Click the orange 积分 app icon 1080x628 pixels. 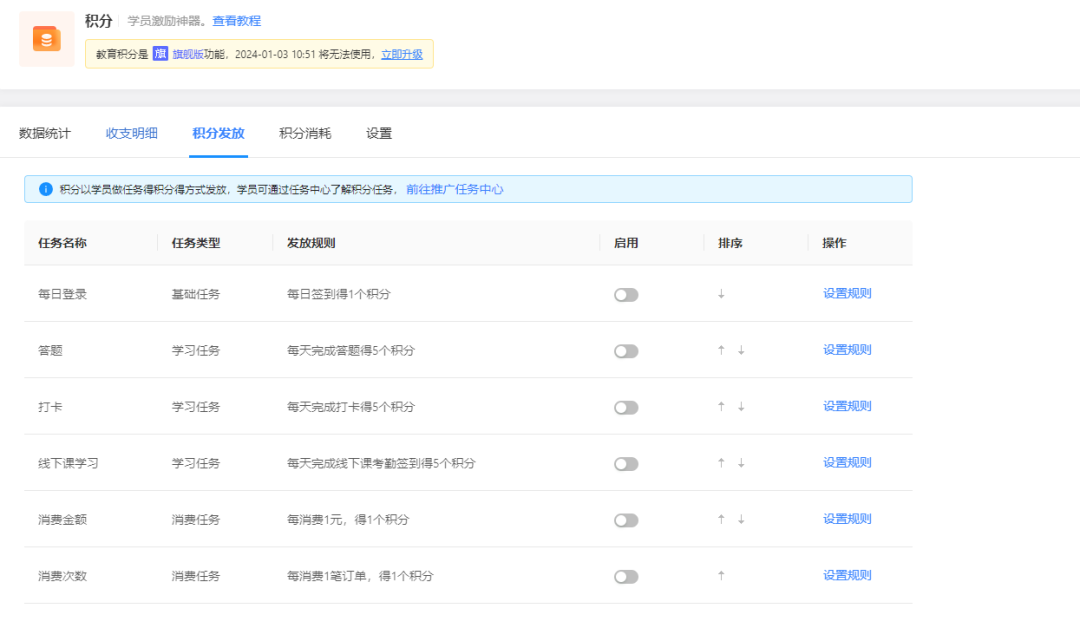coord(47,39)
